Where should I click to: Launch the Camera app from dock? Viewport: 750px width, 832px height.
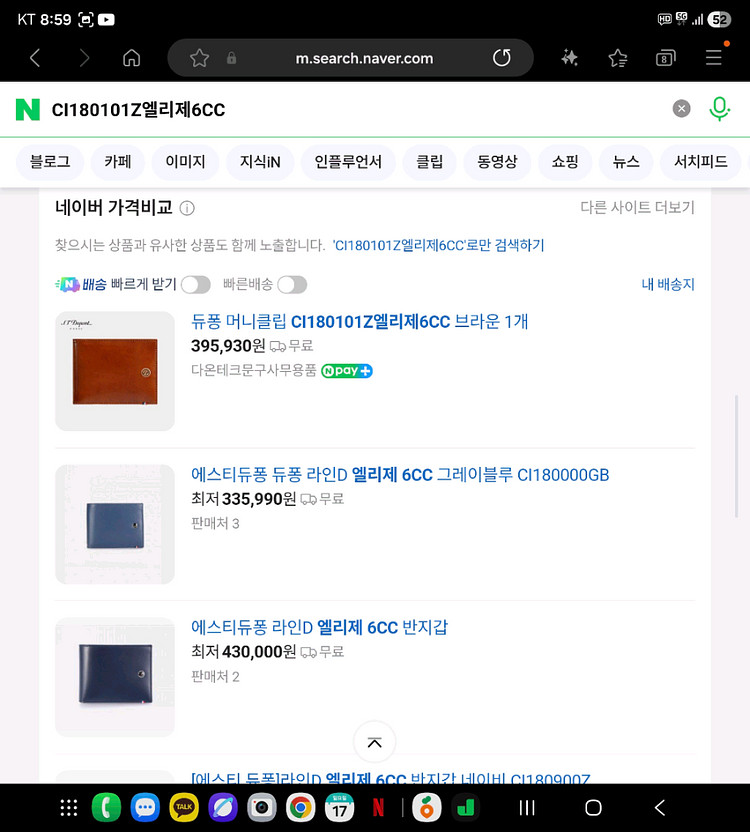(262, 808)
